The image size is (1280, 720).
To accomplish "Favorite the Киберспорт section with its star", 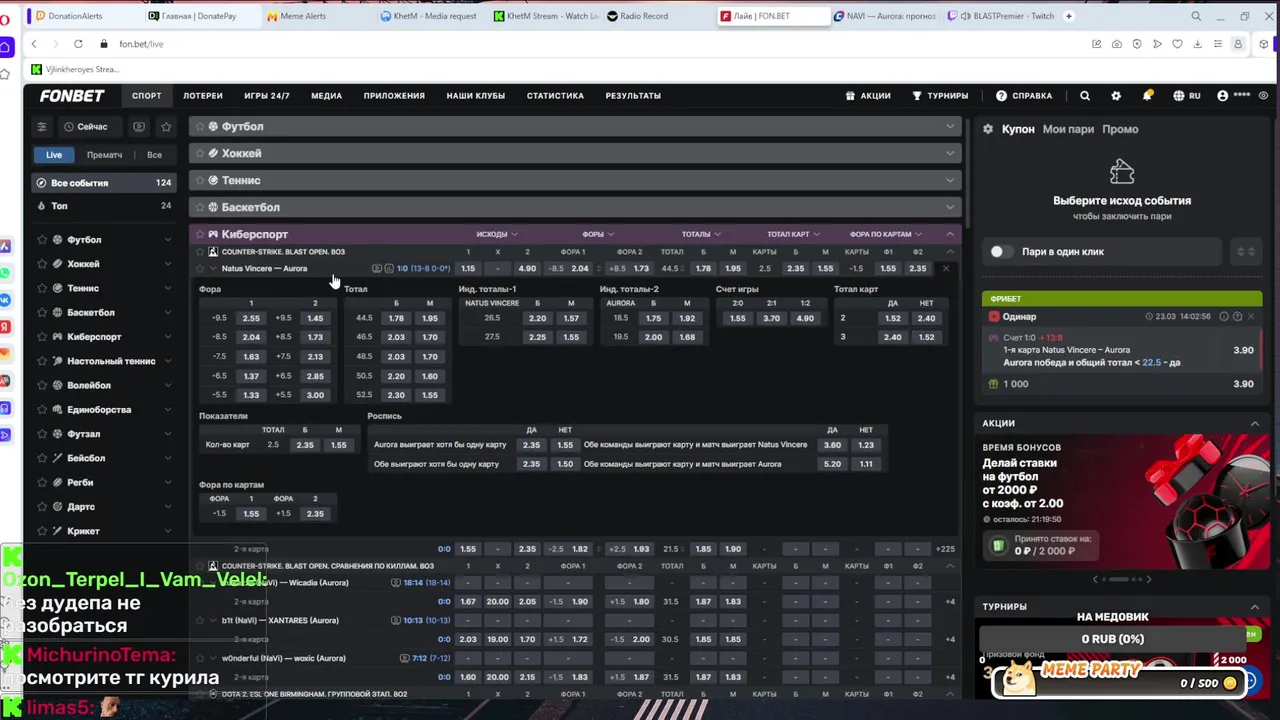I will (199, 234).
